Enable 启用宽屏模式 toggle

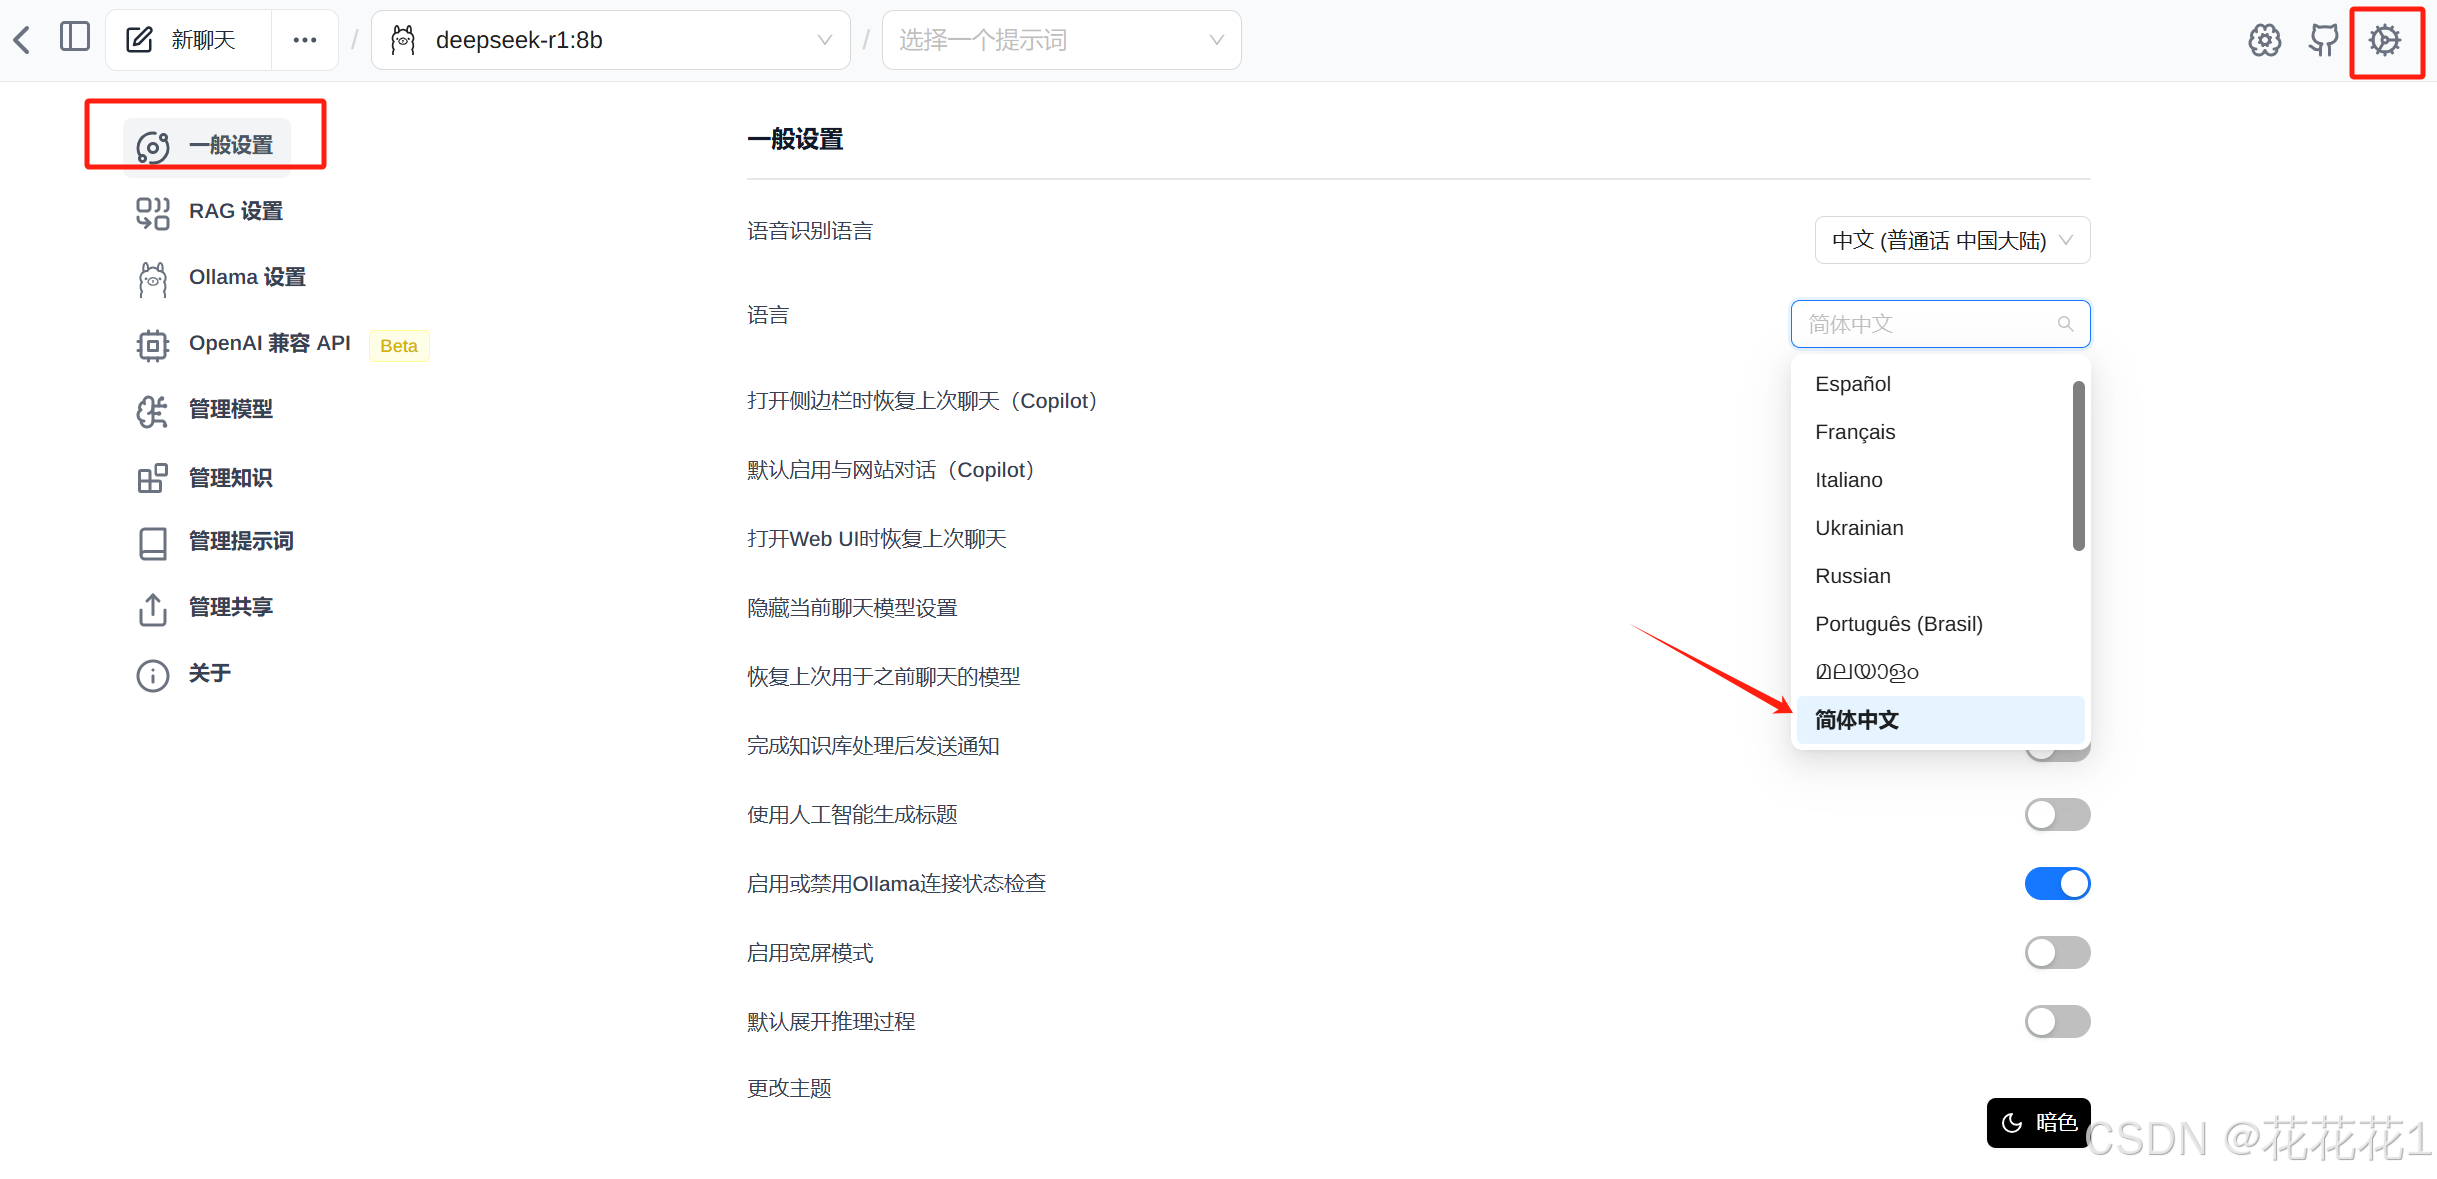2057,952
